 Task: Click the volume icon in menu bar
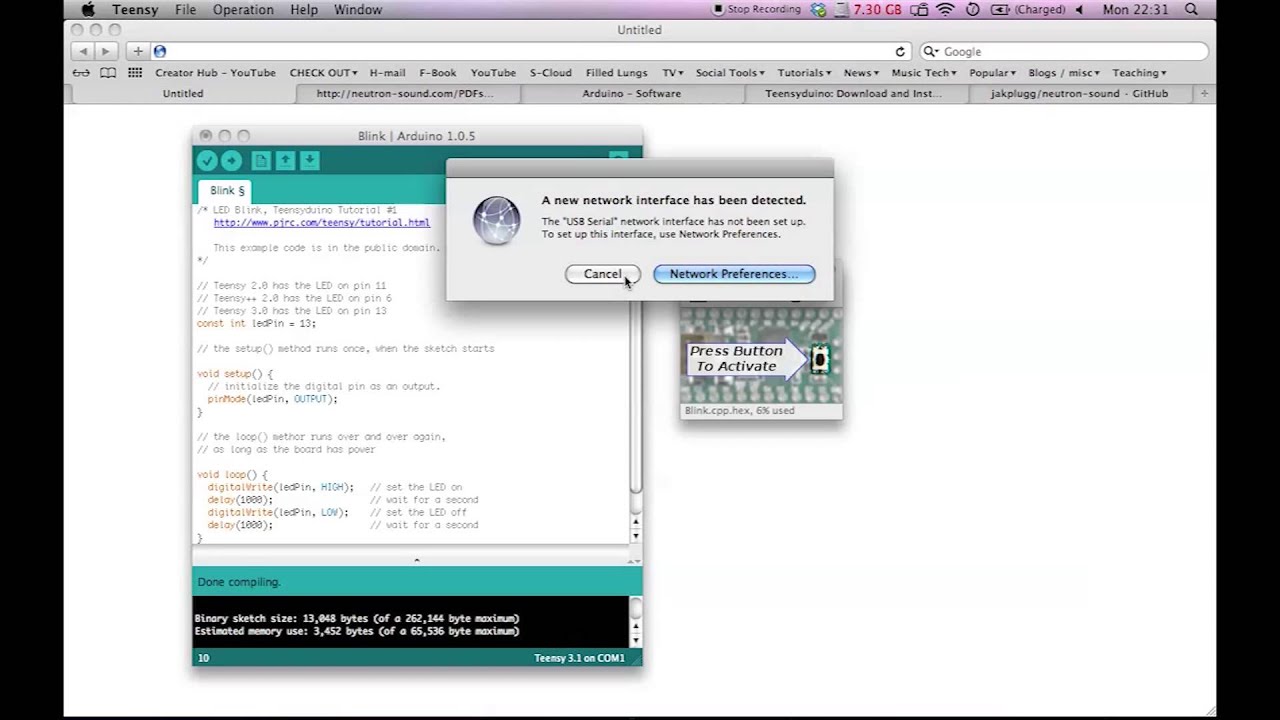tap(1081, 9)
